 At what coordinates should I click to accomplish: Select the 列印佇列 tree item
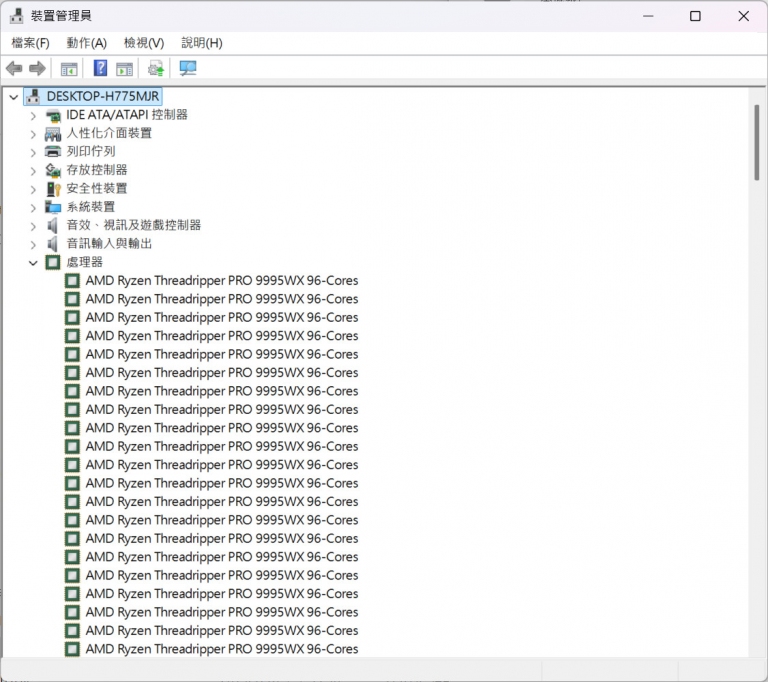(x=90, y=151)
